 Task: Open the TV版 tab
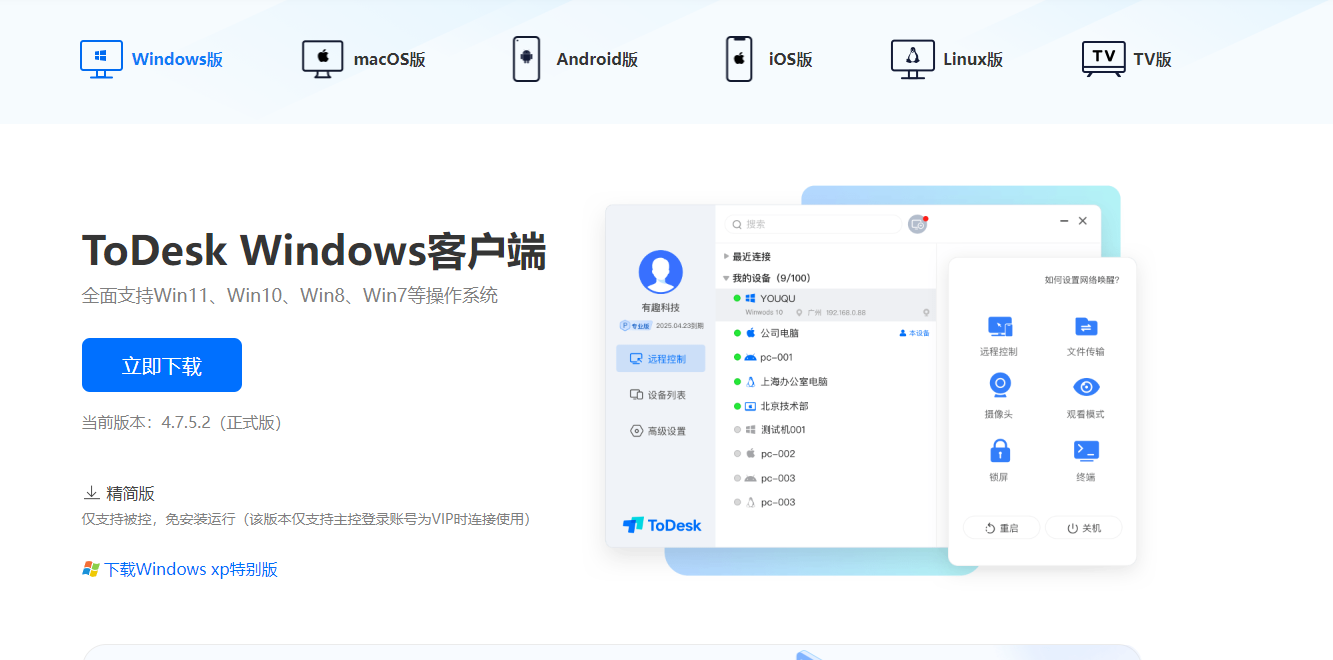coord(1127,59)
